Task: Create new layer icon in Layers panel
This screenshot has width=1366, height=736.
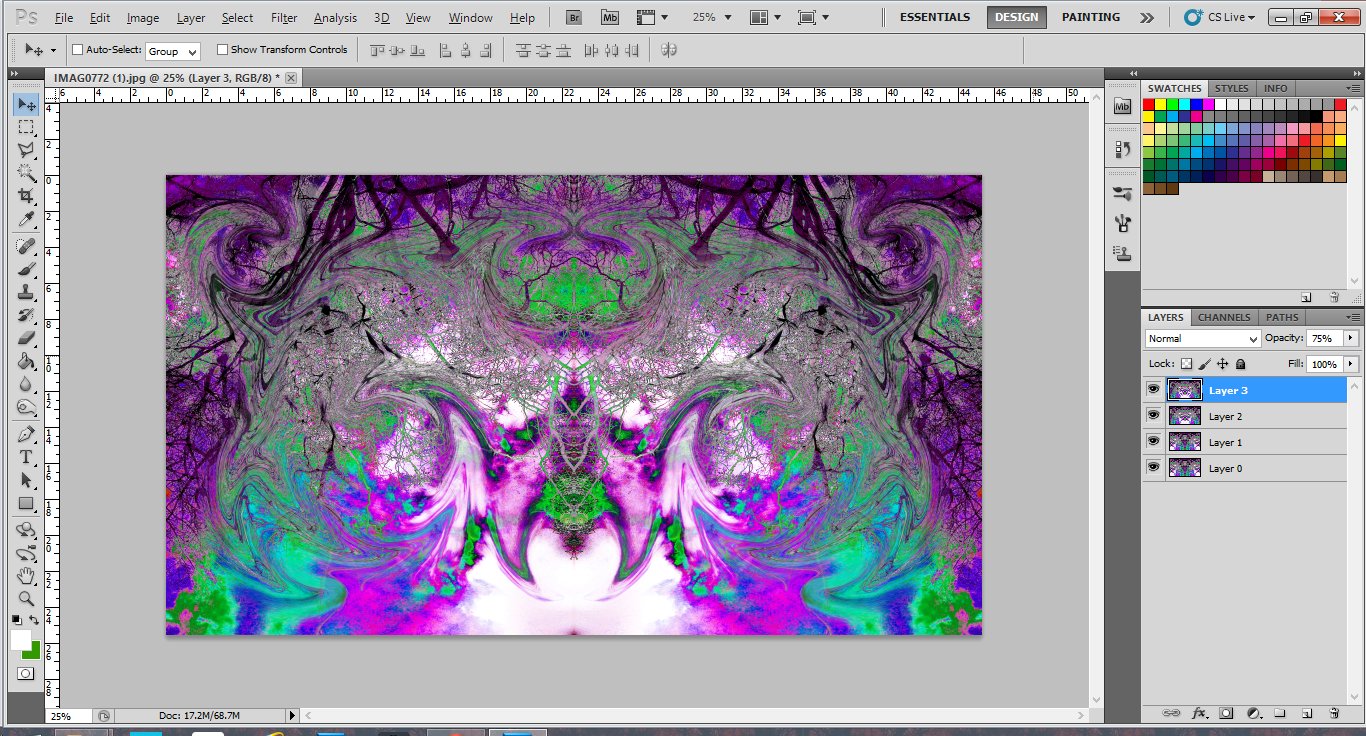Action: click(1306, 713)
